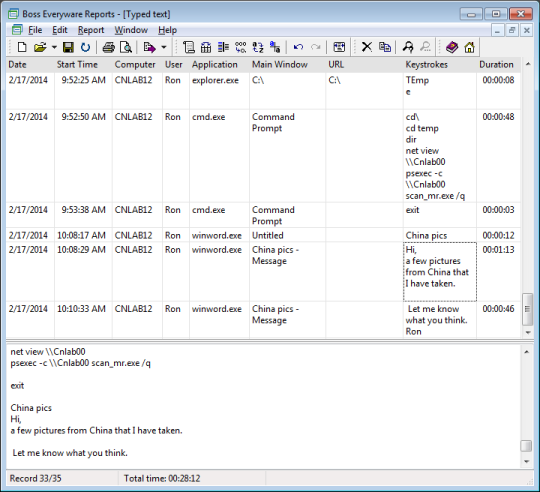The height and width of the screenshot is (492, 540).
Task: Select the 'Untitled' main window cell
Action: 288,235
